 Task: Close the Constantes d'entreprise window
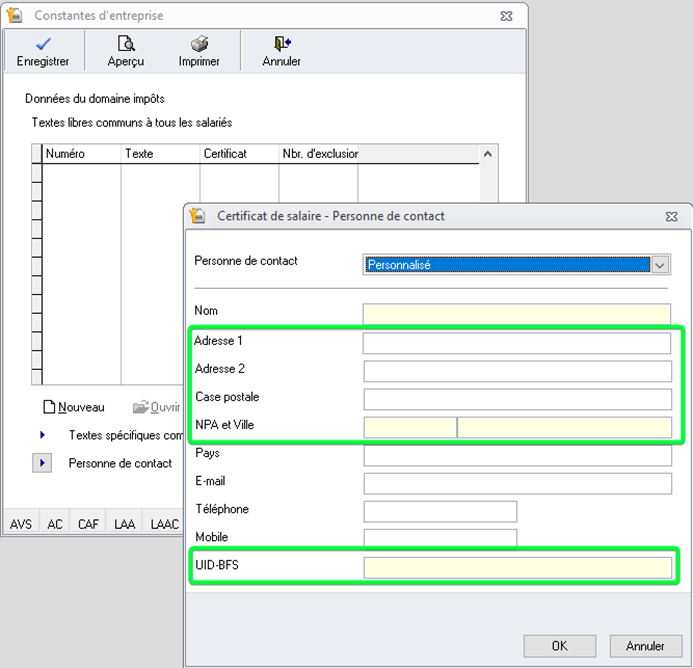pos(509,16)
